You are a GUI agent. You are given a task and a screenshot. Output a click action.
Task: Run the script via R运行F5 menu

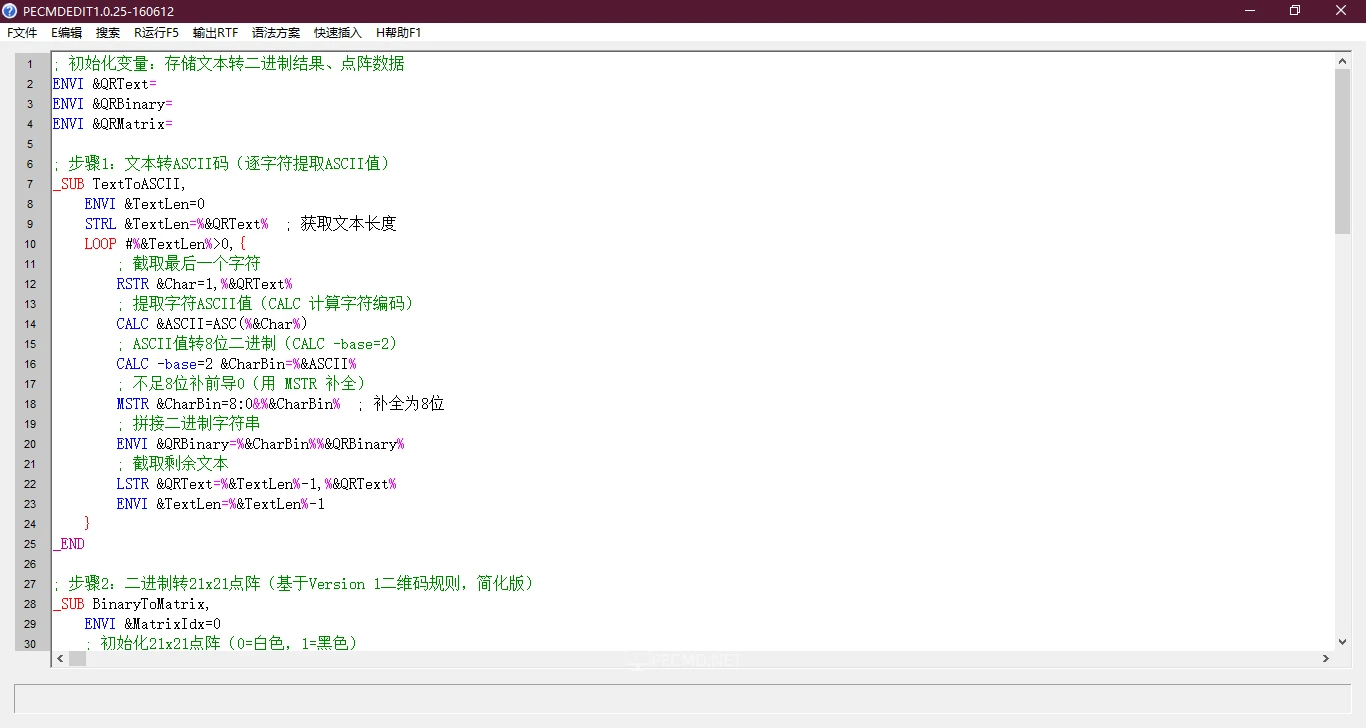point(155,32)
